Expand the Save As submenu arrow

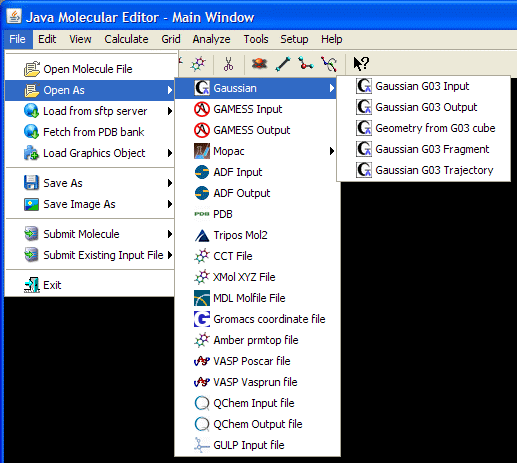tap(170, 183)
